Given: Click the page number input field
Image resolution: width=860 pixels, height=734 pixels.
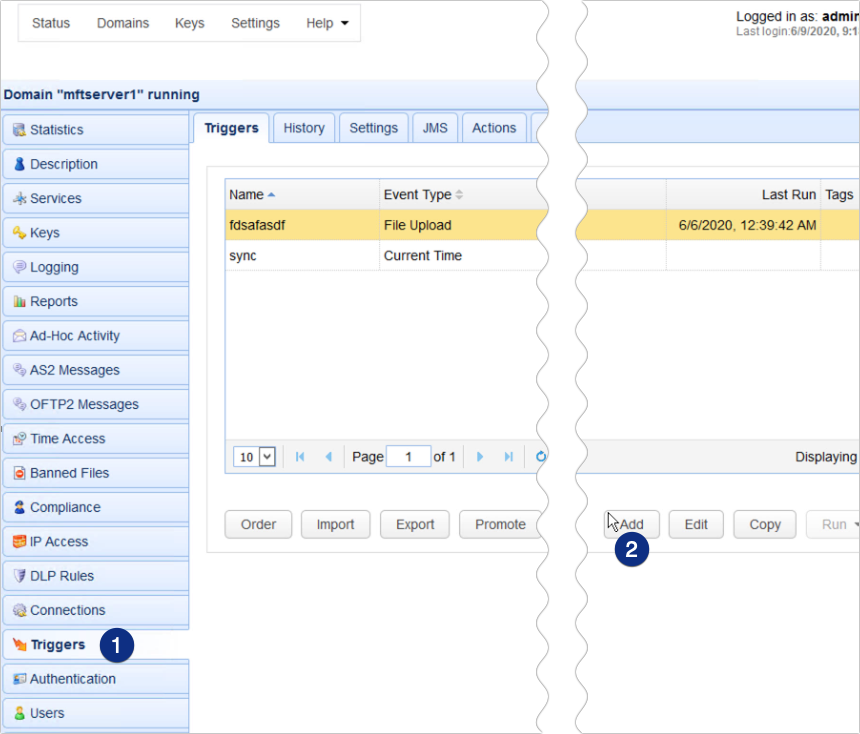Looking at the screenshot, I should pyautogui.click(x=408, y=456).
